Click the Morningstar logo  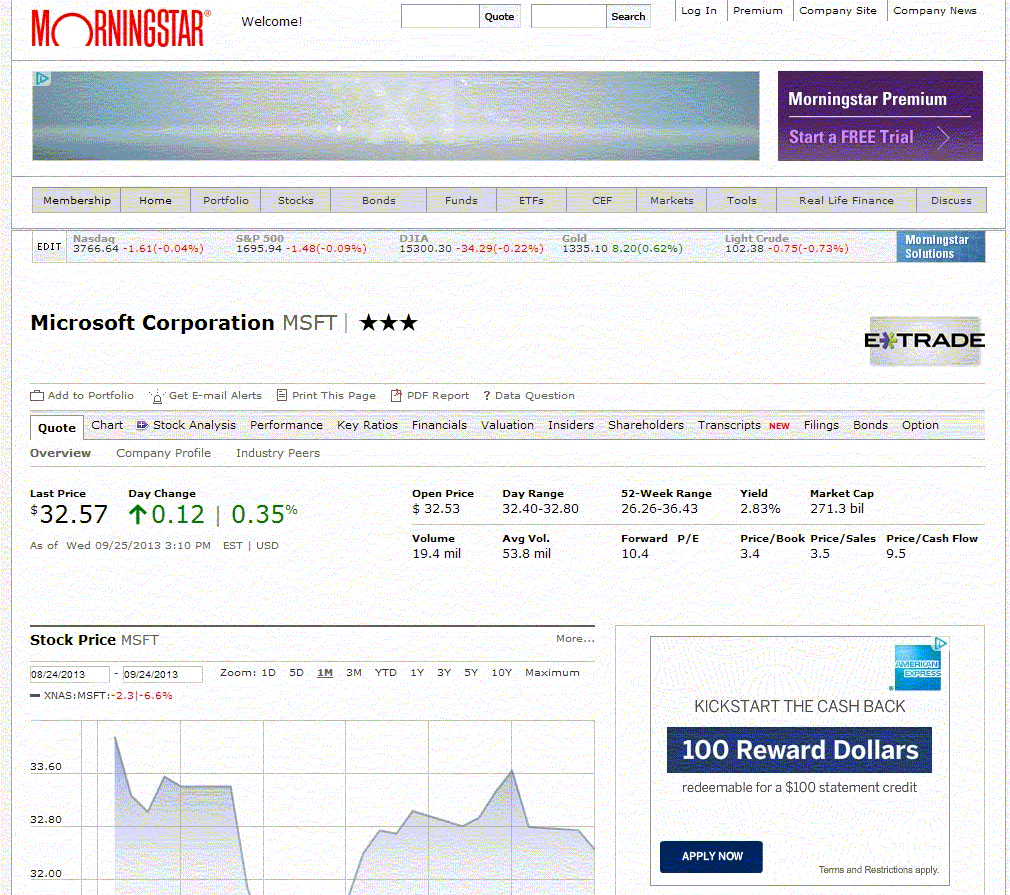(121, 28)
